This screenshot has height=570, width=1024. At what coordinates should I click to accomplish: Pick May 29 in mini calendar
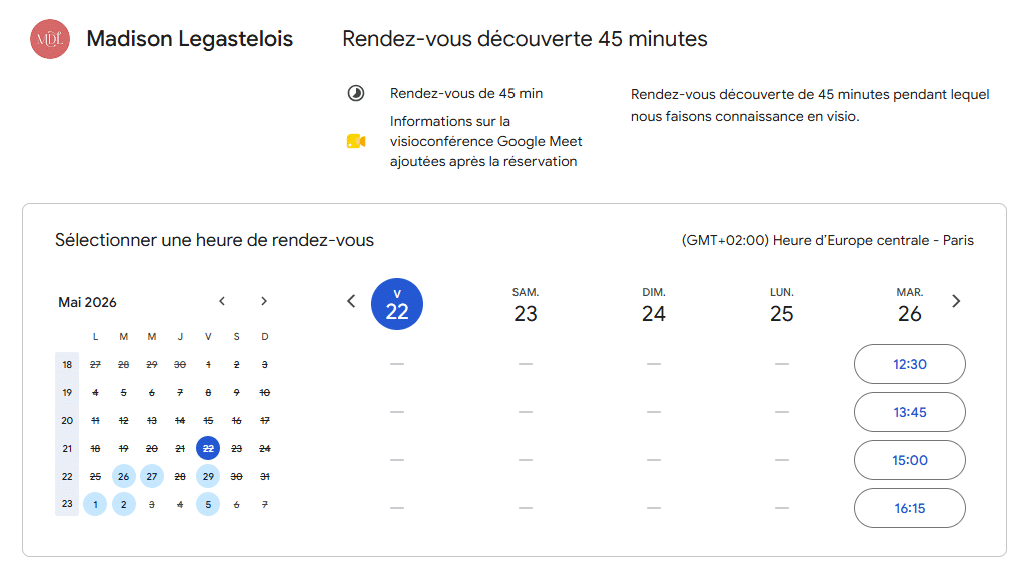(208, 477)
